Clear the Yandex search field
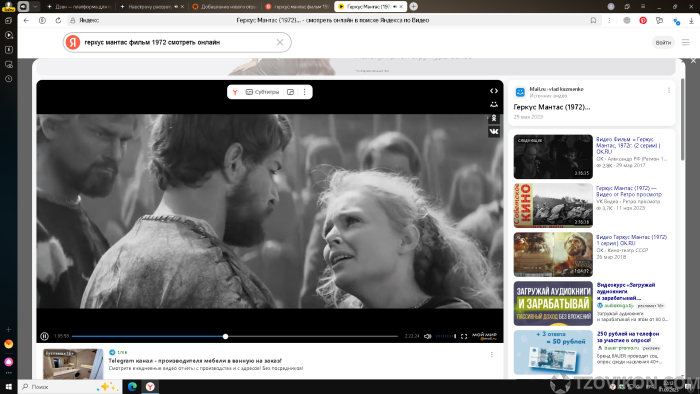The height and width of the screenshot is (394, 700). click(280, 42)
